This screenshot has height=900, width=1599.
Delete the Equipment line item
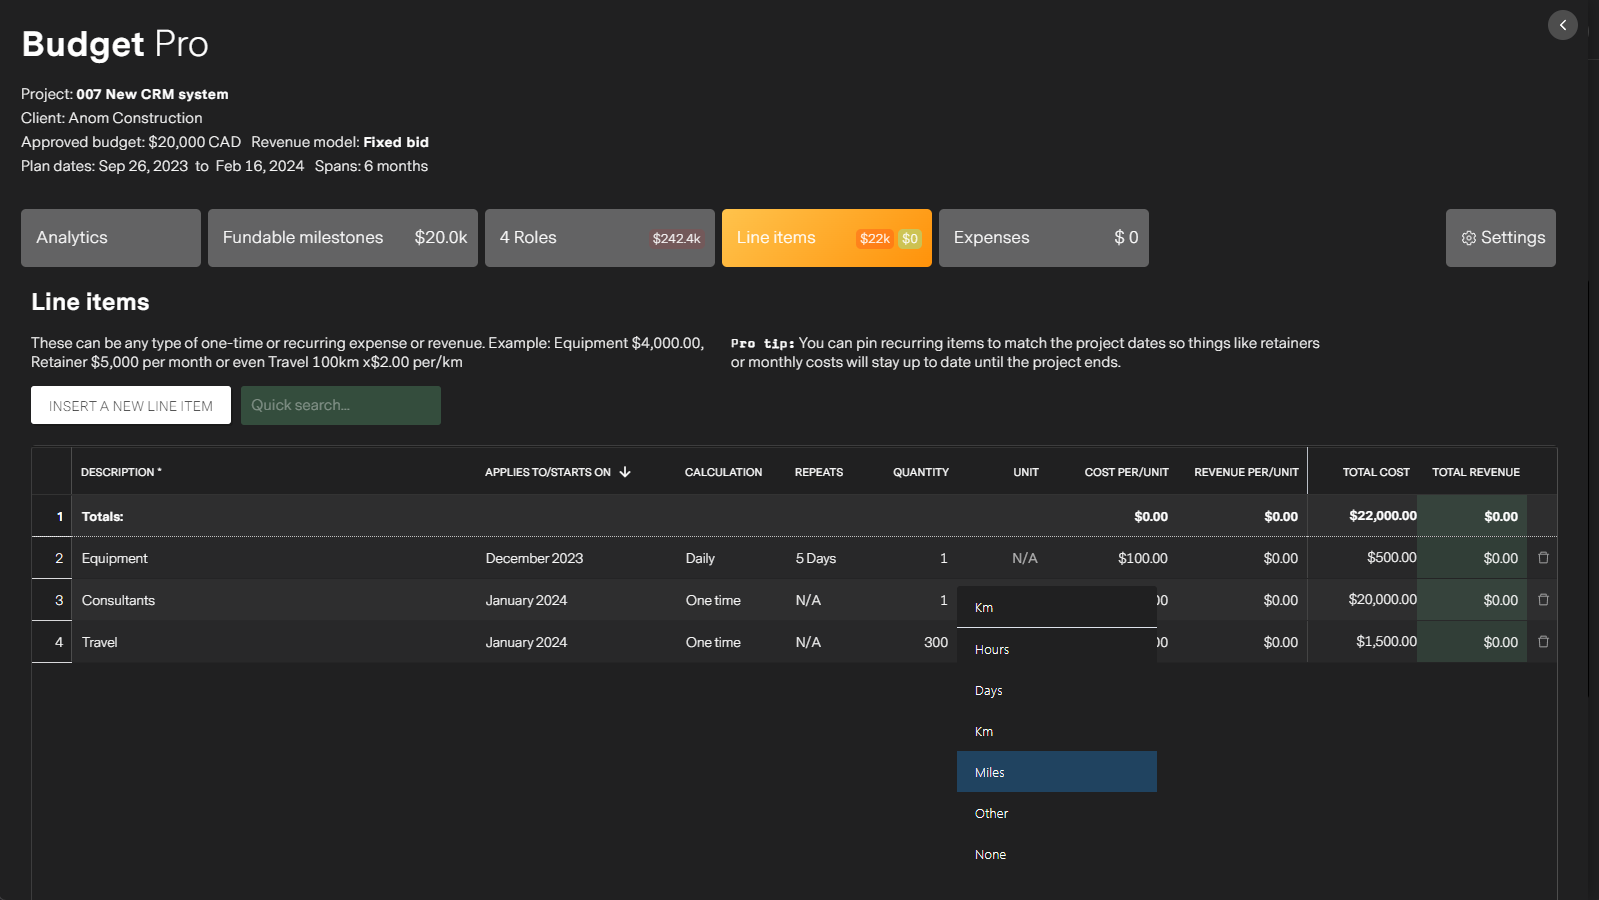coord(1543,558)
